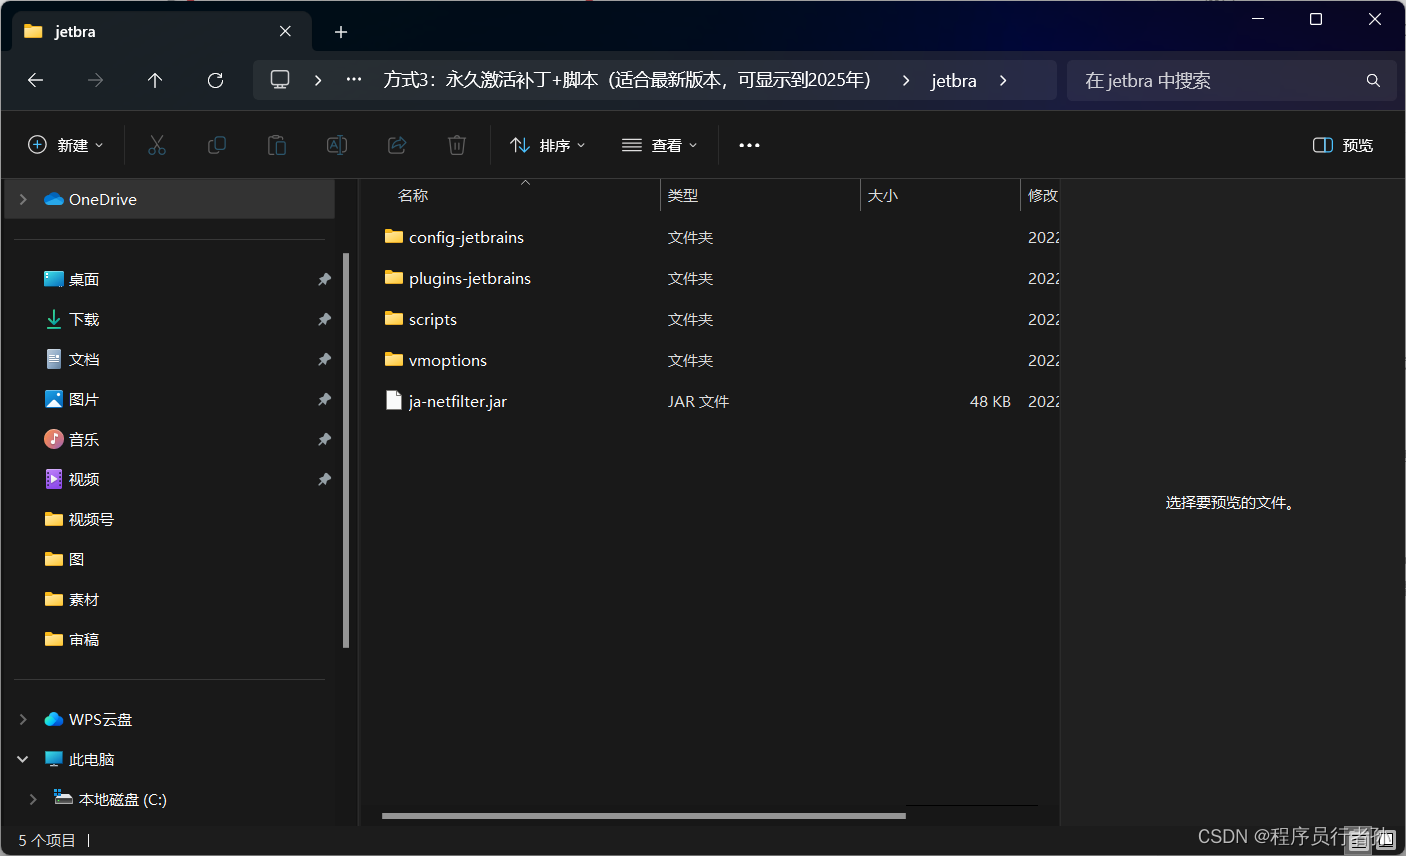Open the 新建 new item dropdown

[x=65, y=145]
